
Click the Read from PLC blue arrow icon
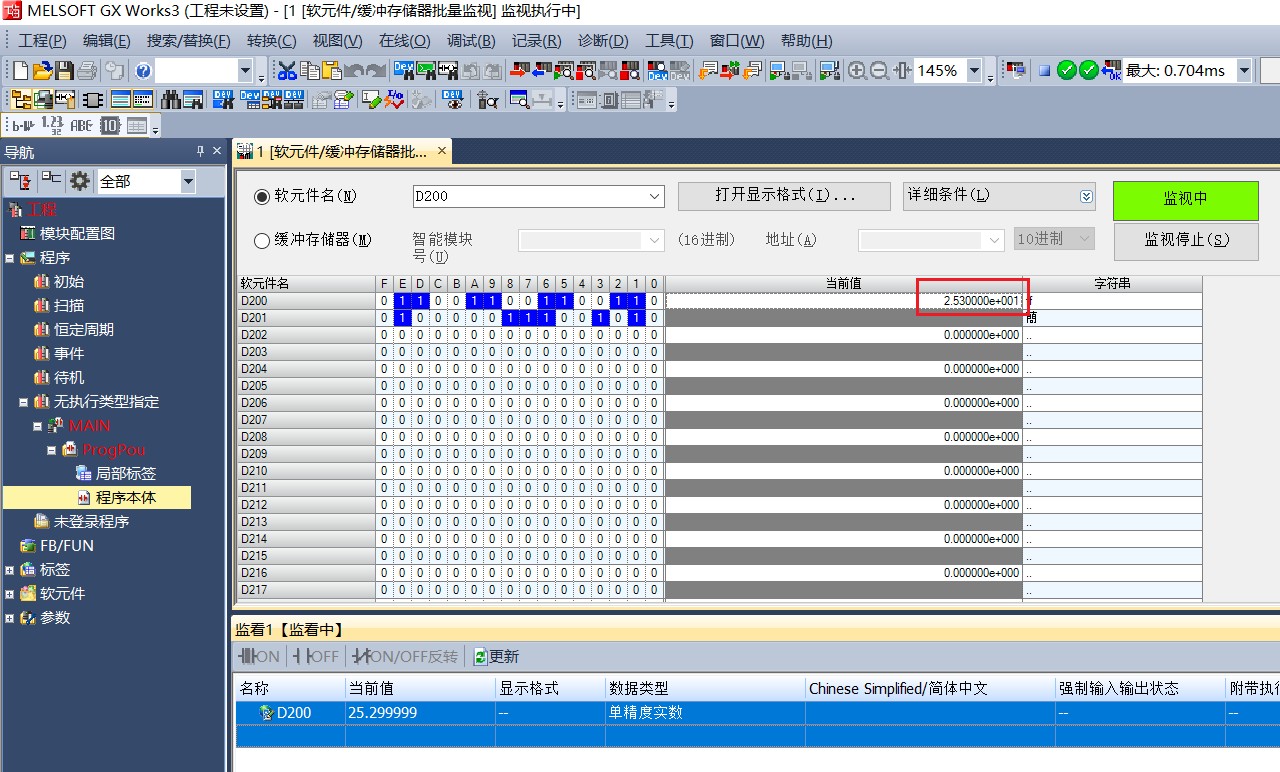tap(541, 70)
